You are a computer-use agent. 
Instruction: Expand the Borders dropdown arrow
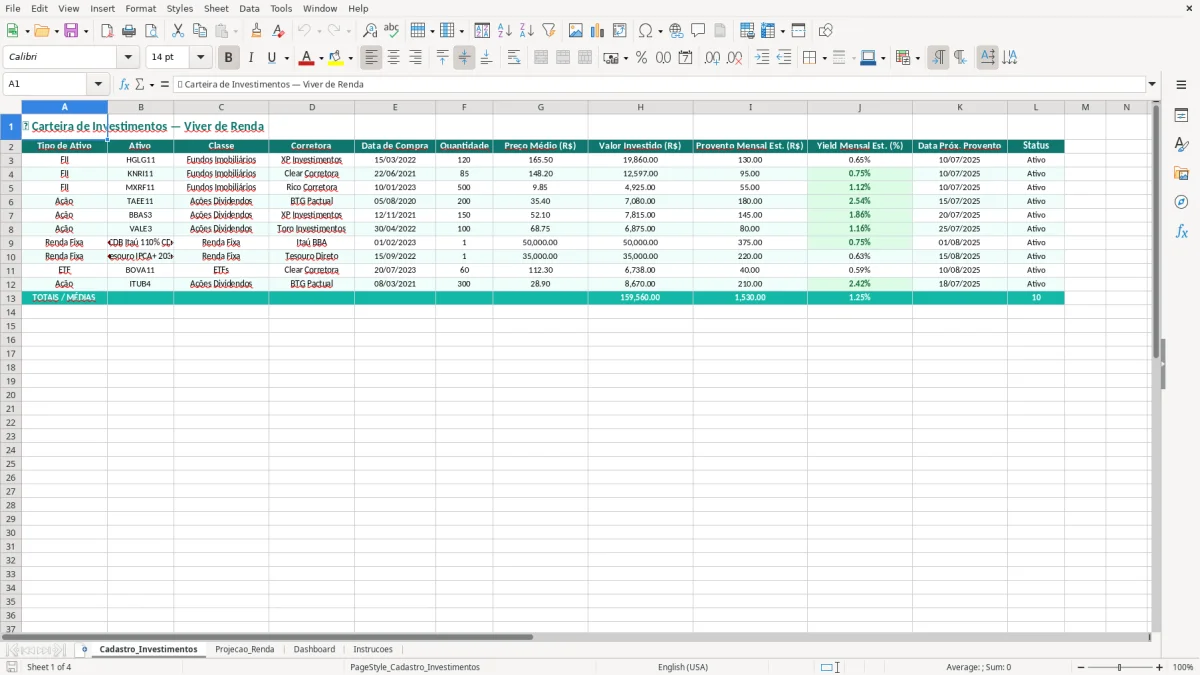coord(825,58)
